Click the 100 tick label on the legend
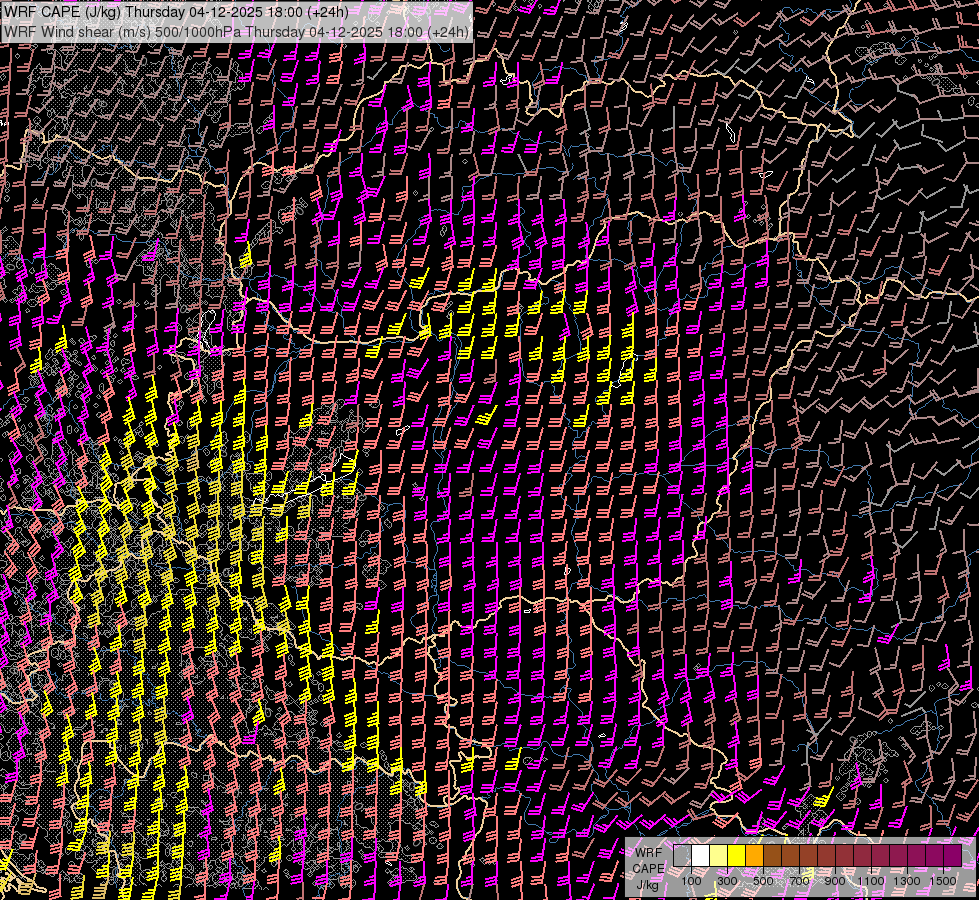 (x=691, y=881)
